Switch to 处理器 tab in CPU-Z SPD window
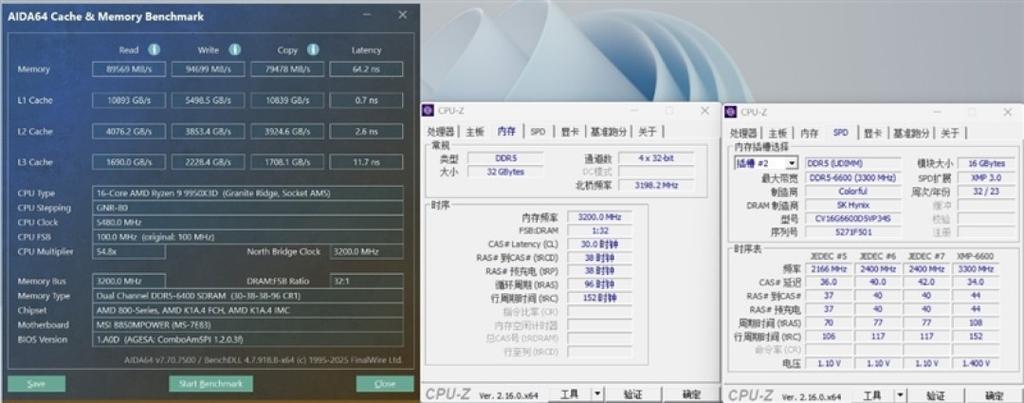Viewport: 1024px width, 403px height. (744, 133)
